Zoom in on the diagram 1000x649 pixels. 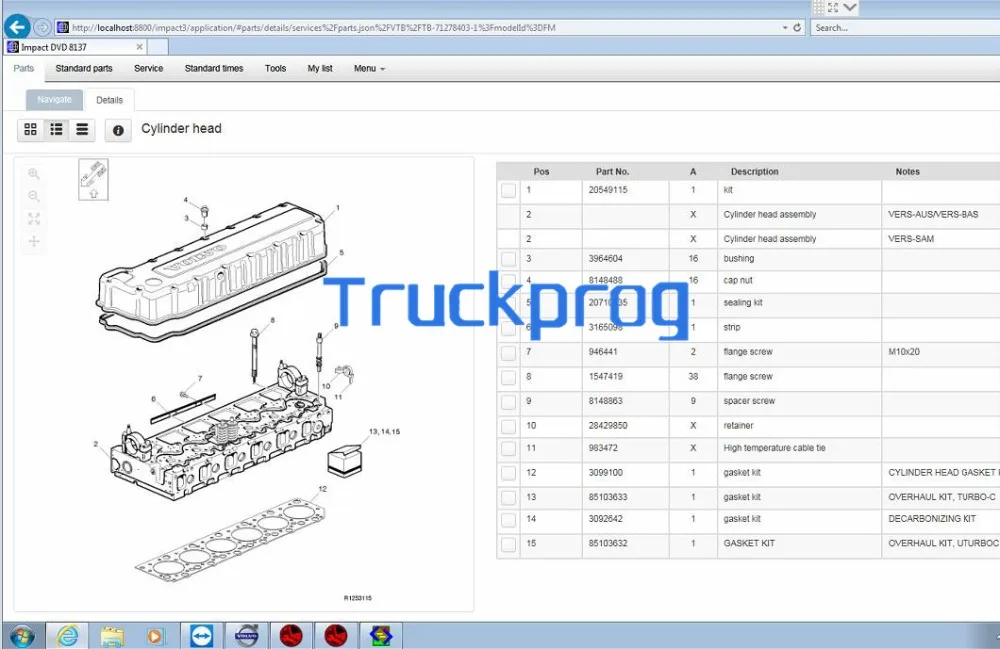34,173
